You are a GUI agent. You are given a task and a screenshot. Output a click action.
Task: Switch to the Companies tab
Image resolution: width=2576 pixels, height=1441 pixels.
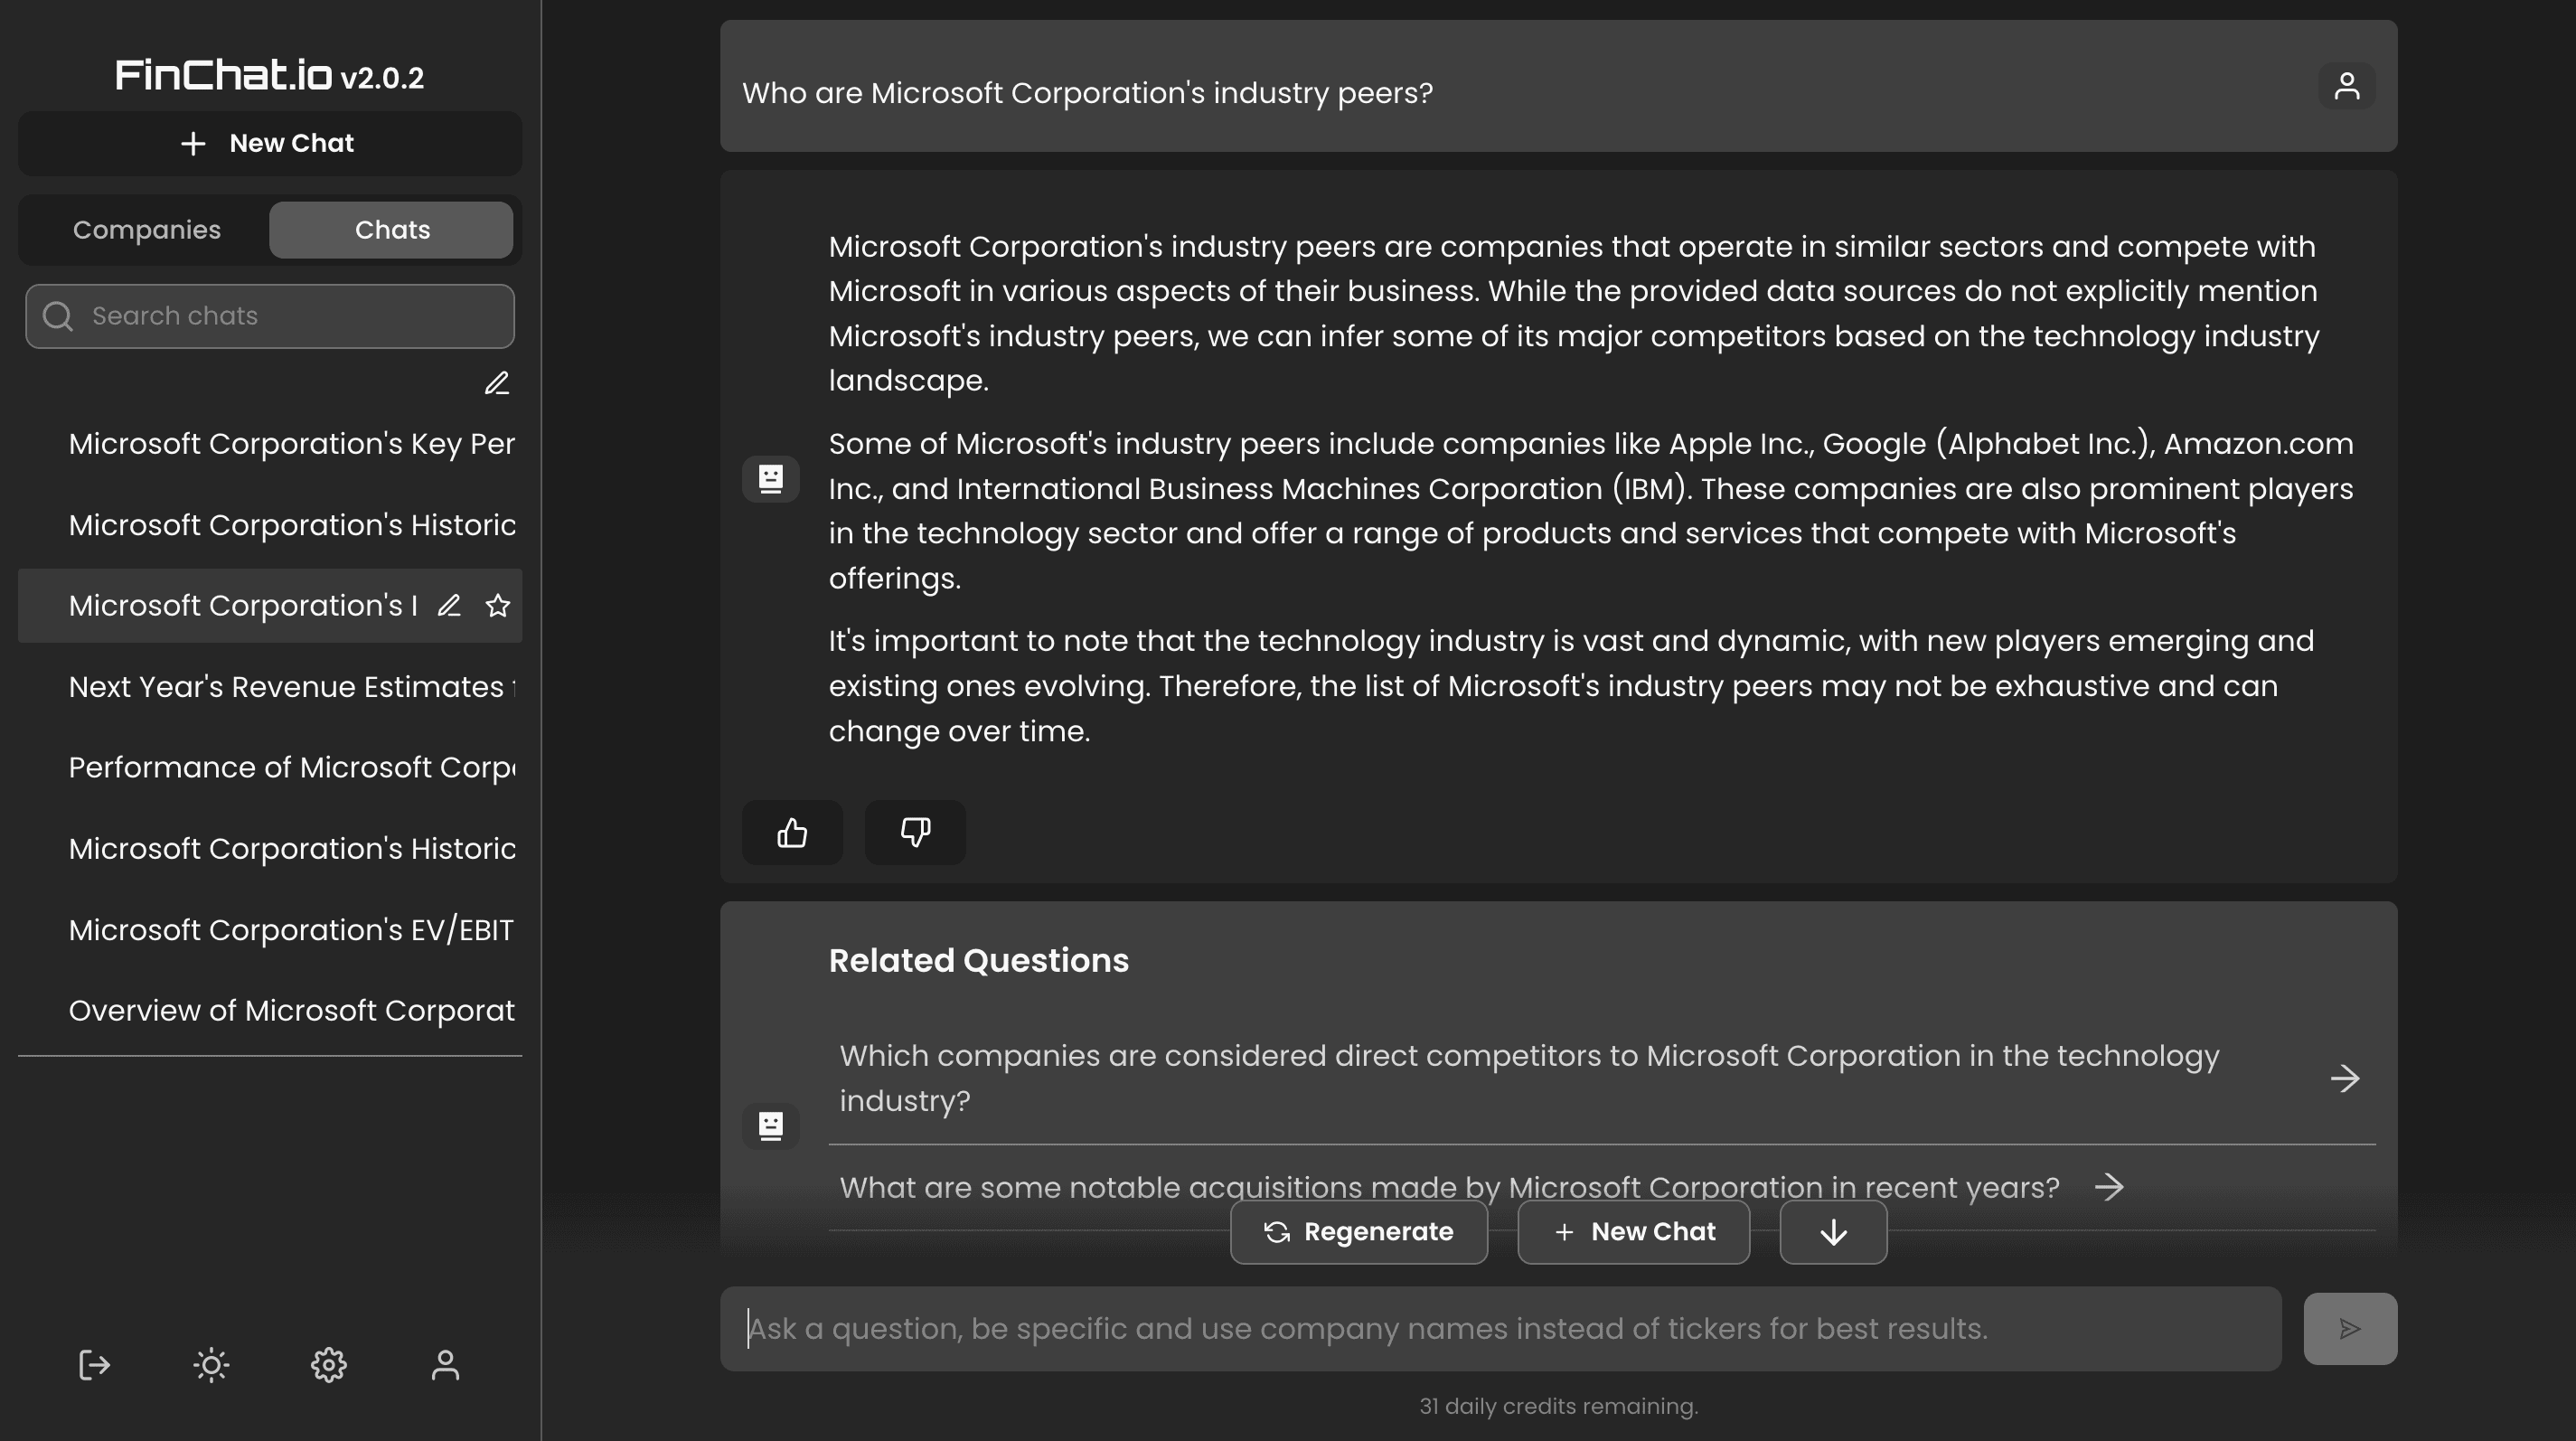point(147,230)
